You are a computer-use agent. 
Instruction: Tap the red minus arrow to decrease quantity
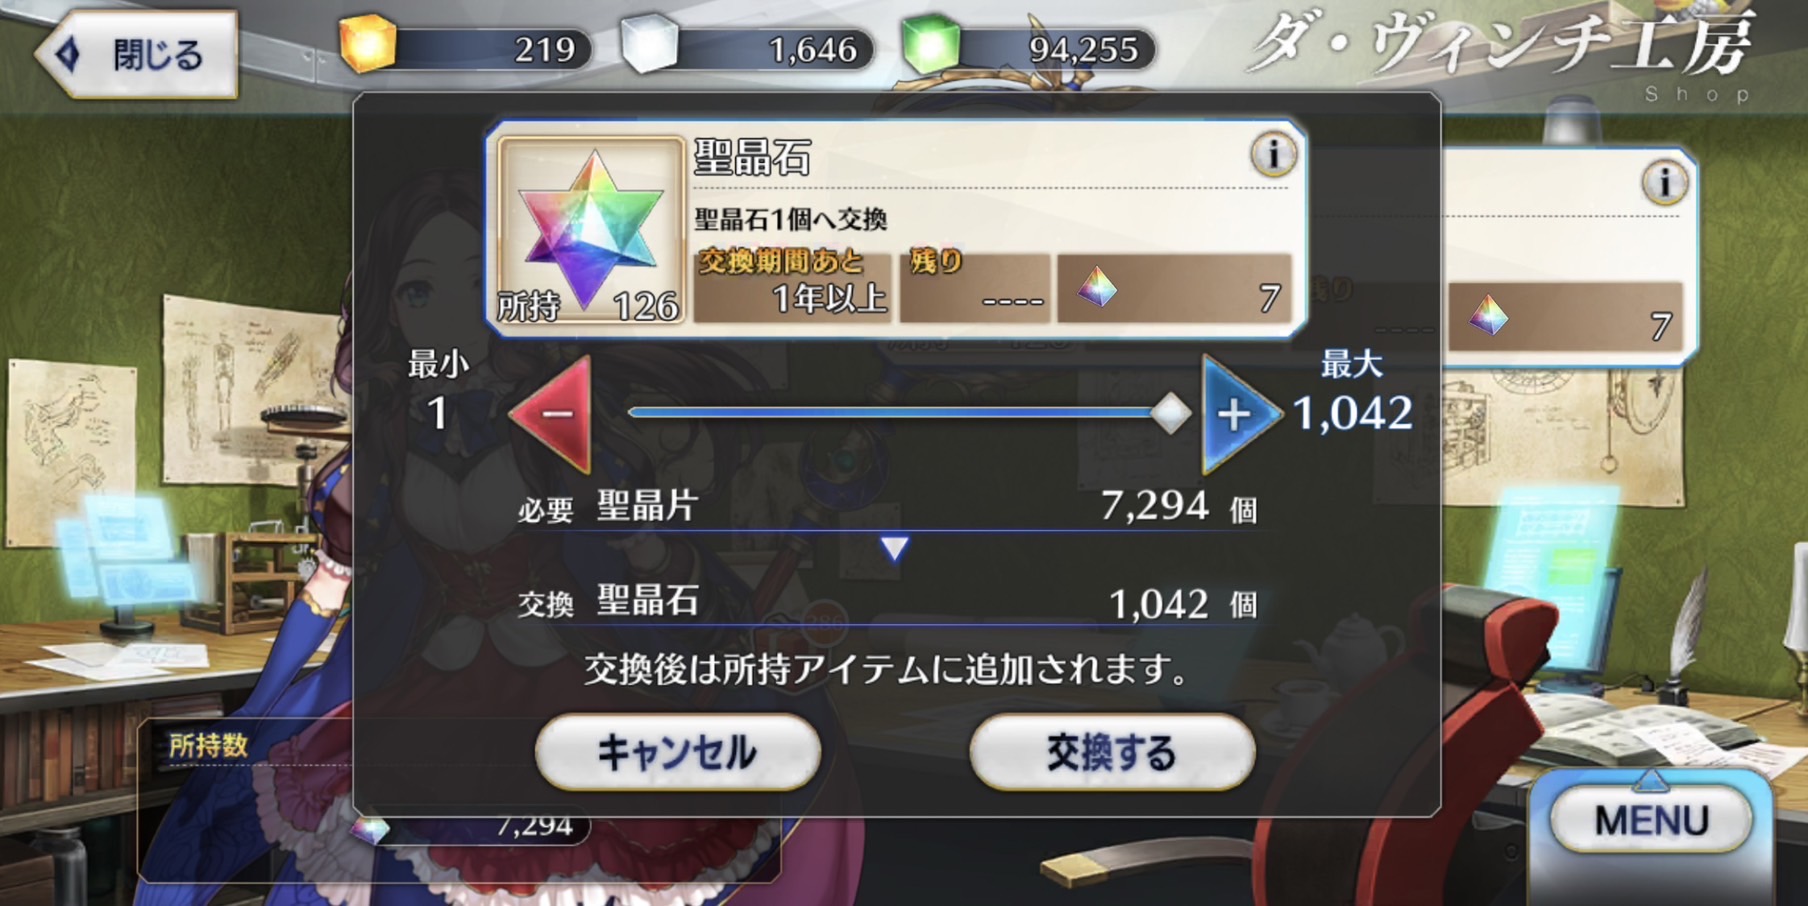click(552, 413)
